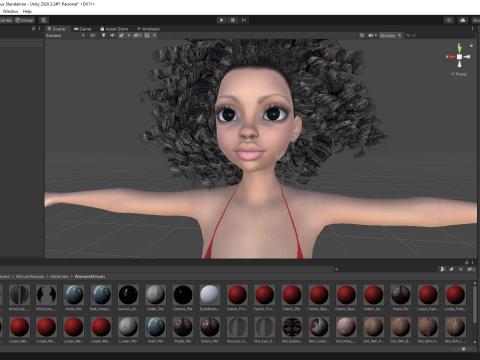This screenshot has width=480, height=360.
Task: Select the Irises_Pbr material
Action: [x=401, y=298]
